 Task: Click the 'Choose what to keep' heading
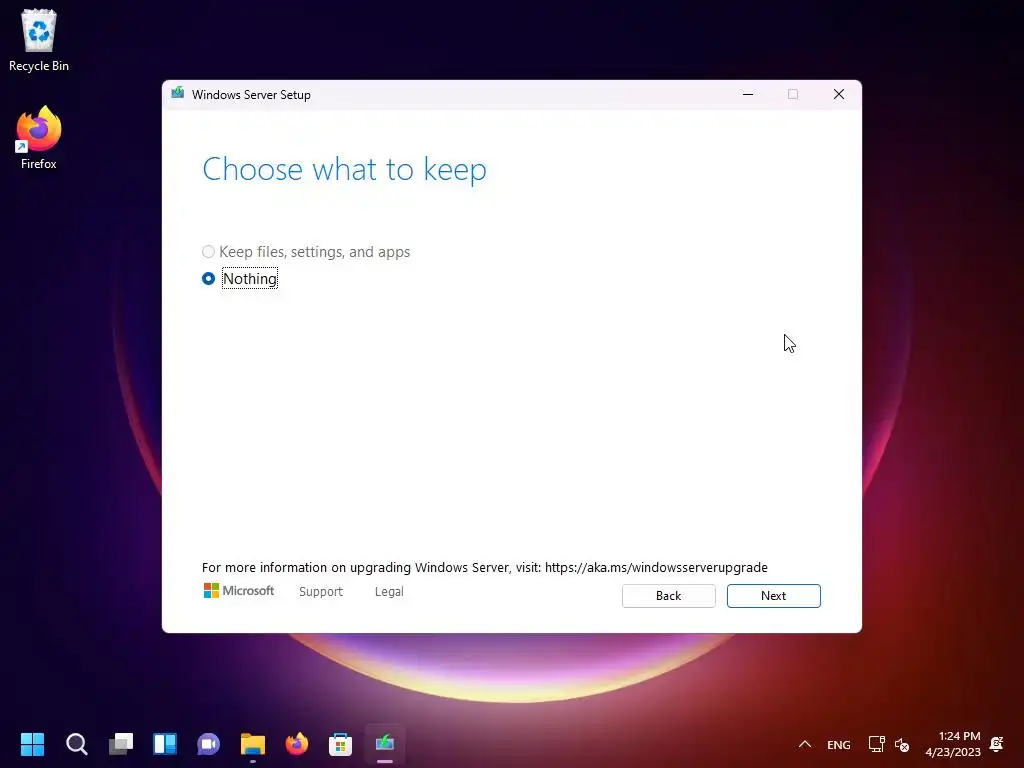[344, 170]
